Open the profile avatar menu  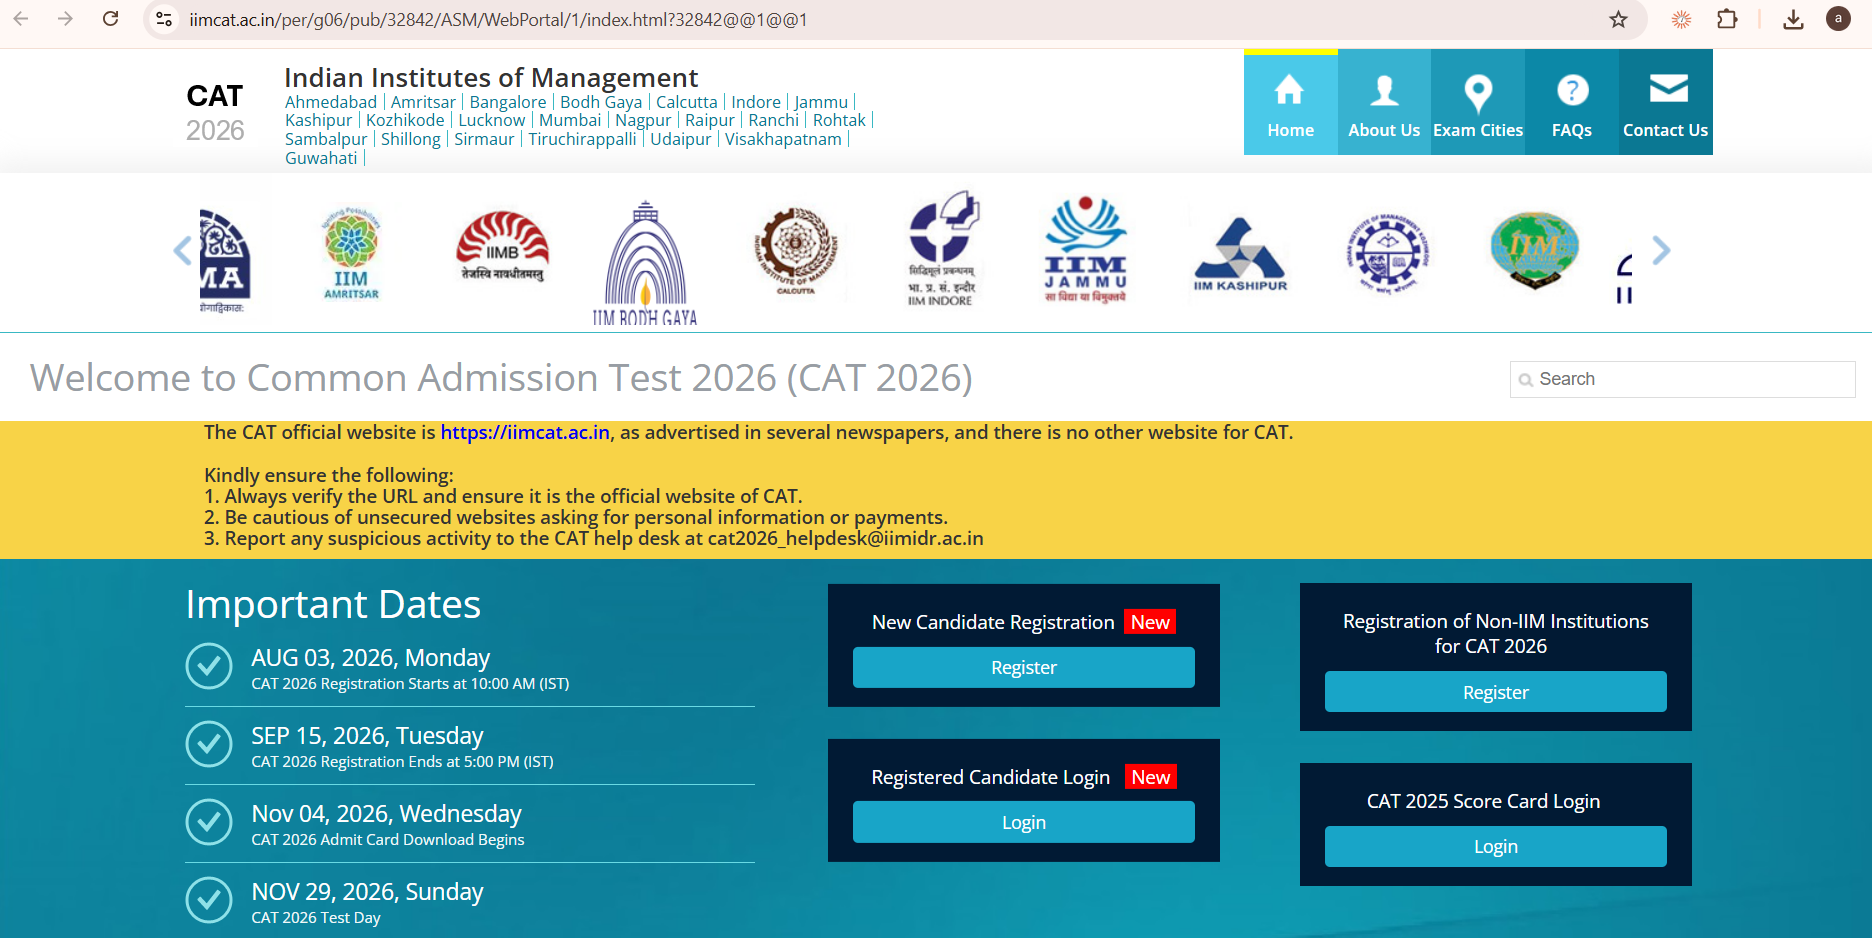1838,19
